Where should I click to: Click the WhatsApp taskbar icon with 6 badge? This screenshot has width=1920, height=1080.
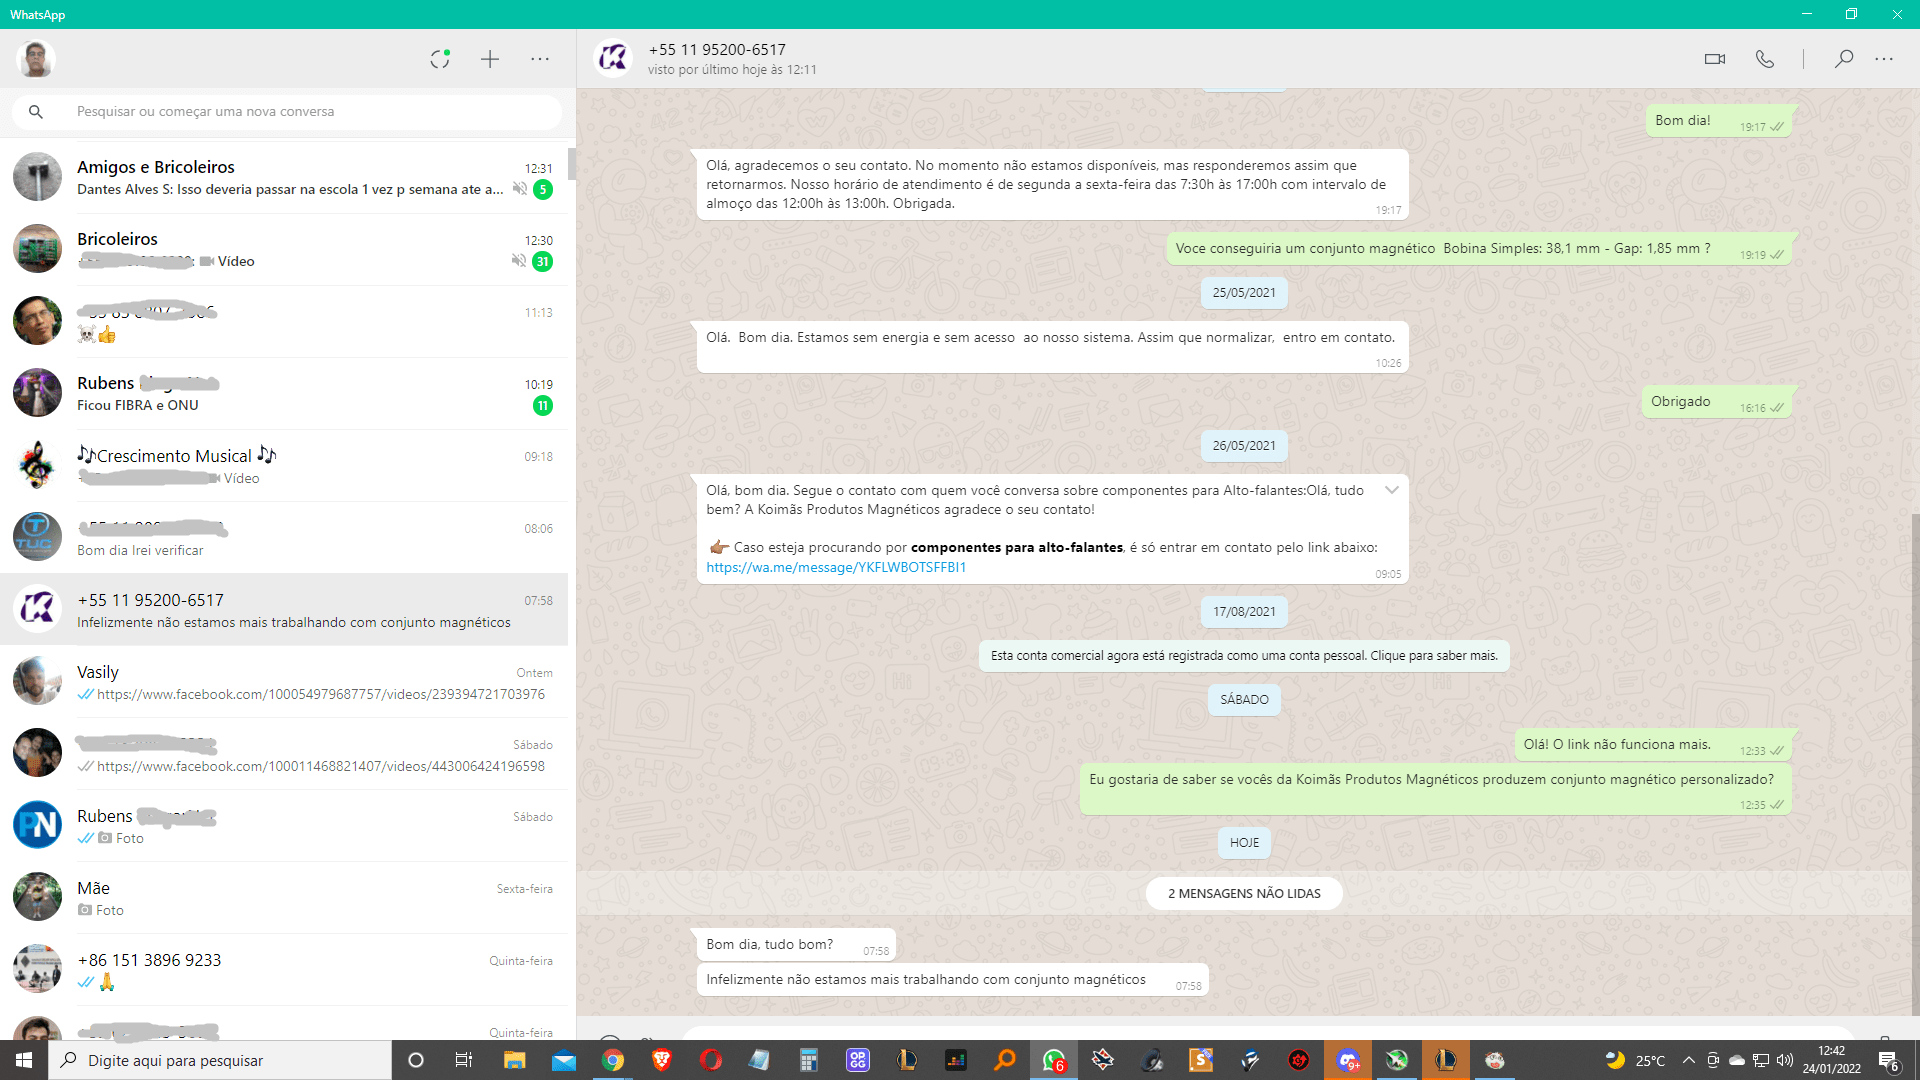pos(1054,1060)
